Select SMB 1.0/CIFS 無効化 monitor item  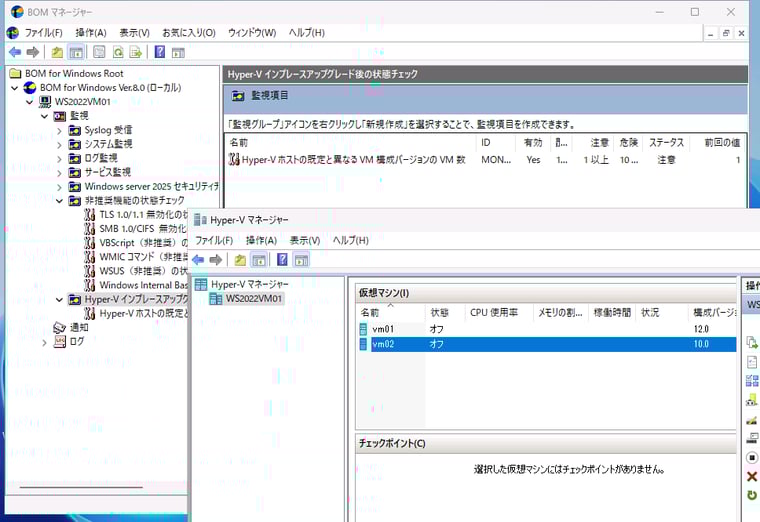click(143, 229)
